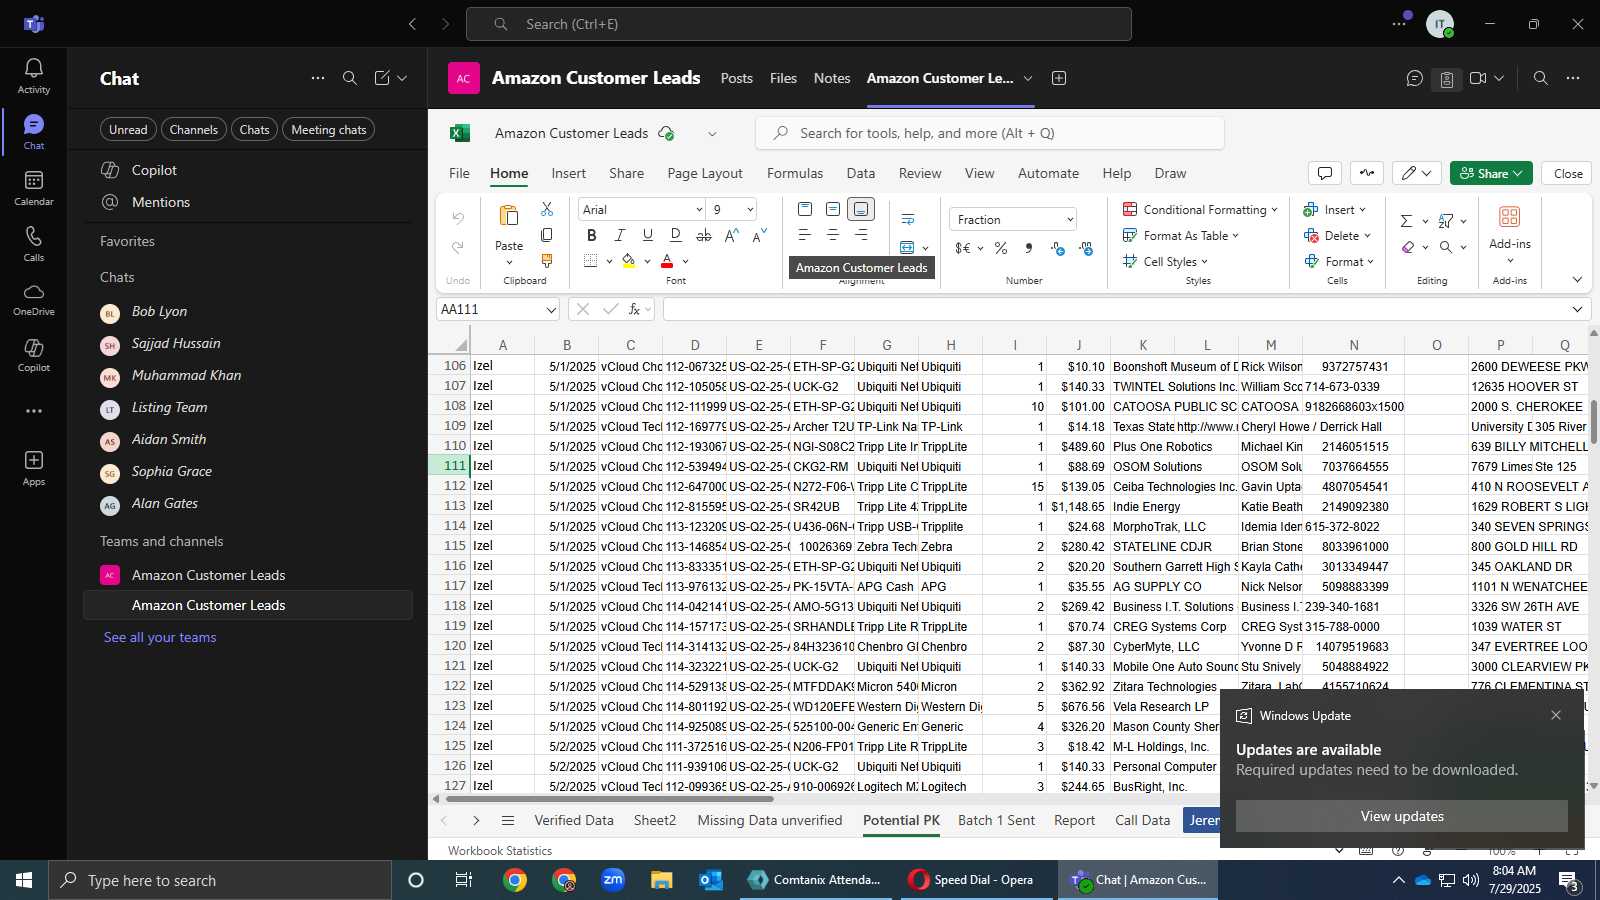Open Teams Calendar in sidebar
The width and height of the screenshot is (1600, 900).
tap(34, 187)
